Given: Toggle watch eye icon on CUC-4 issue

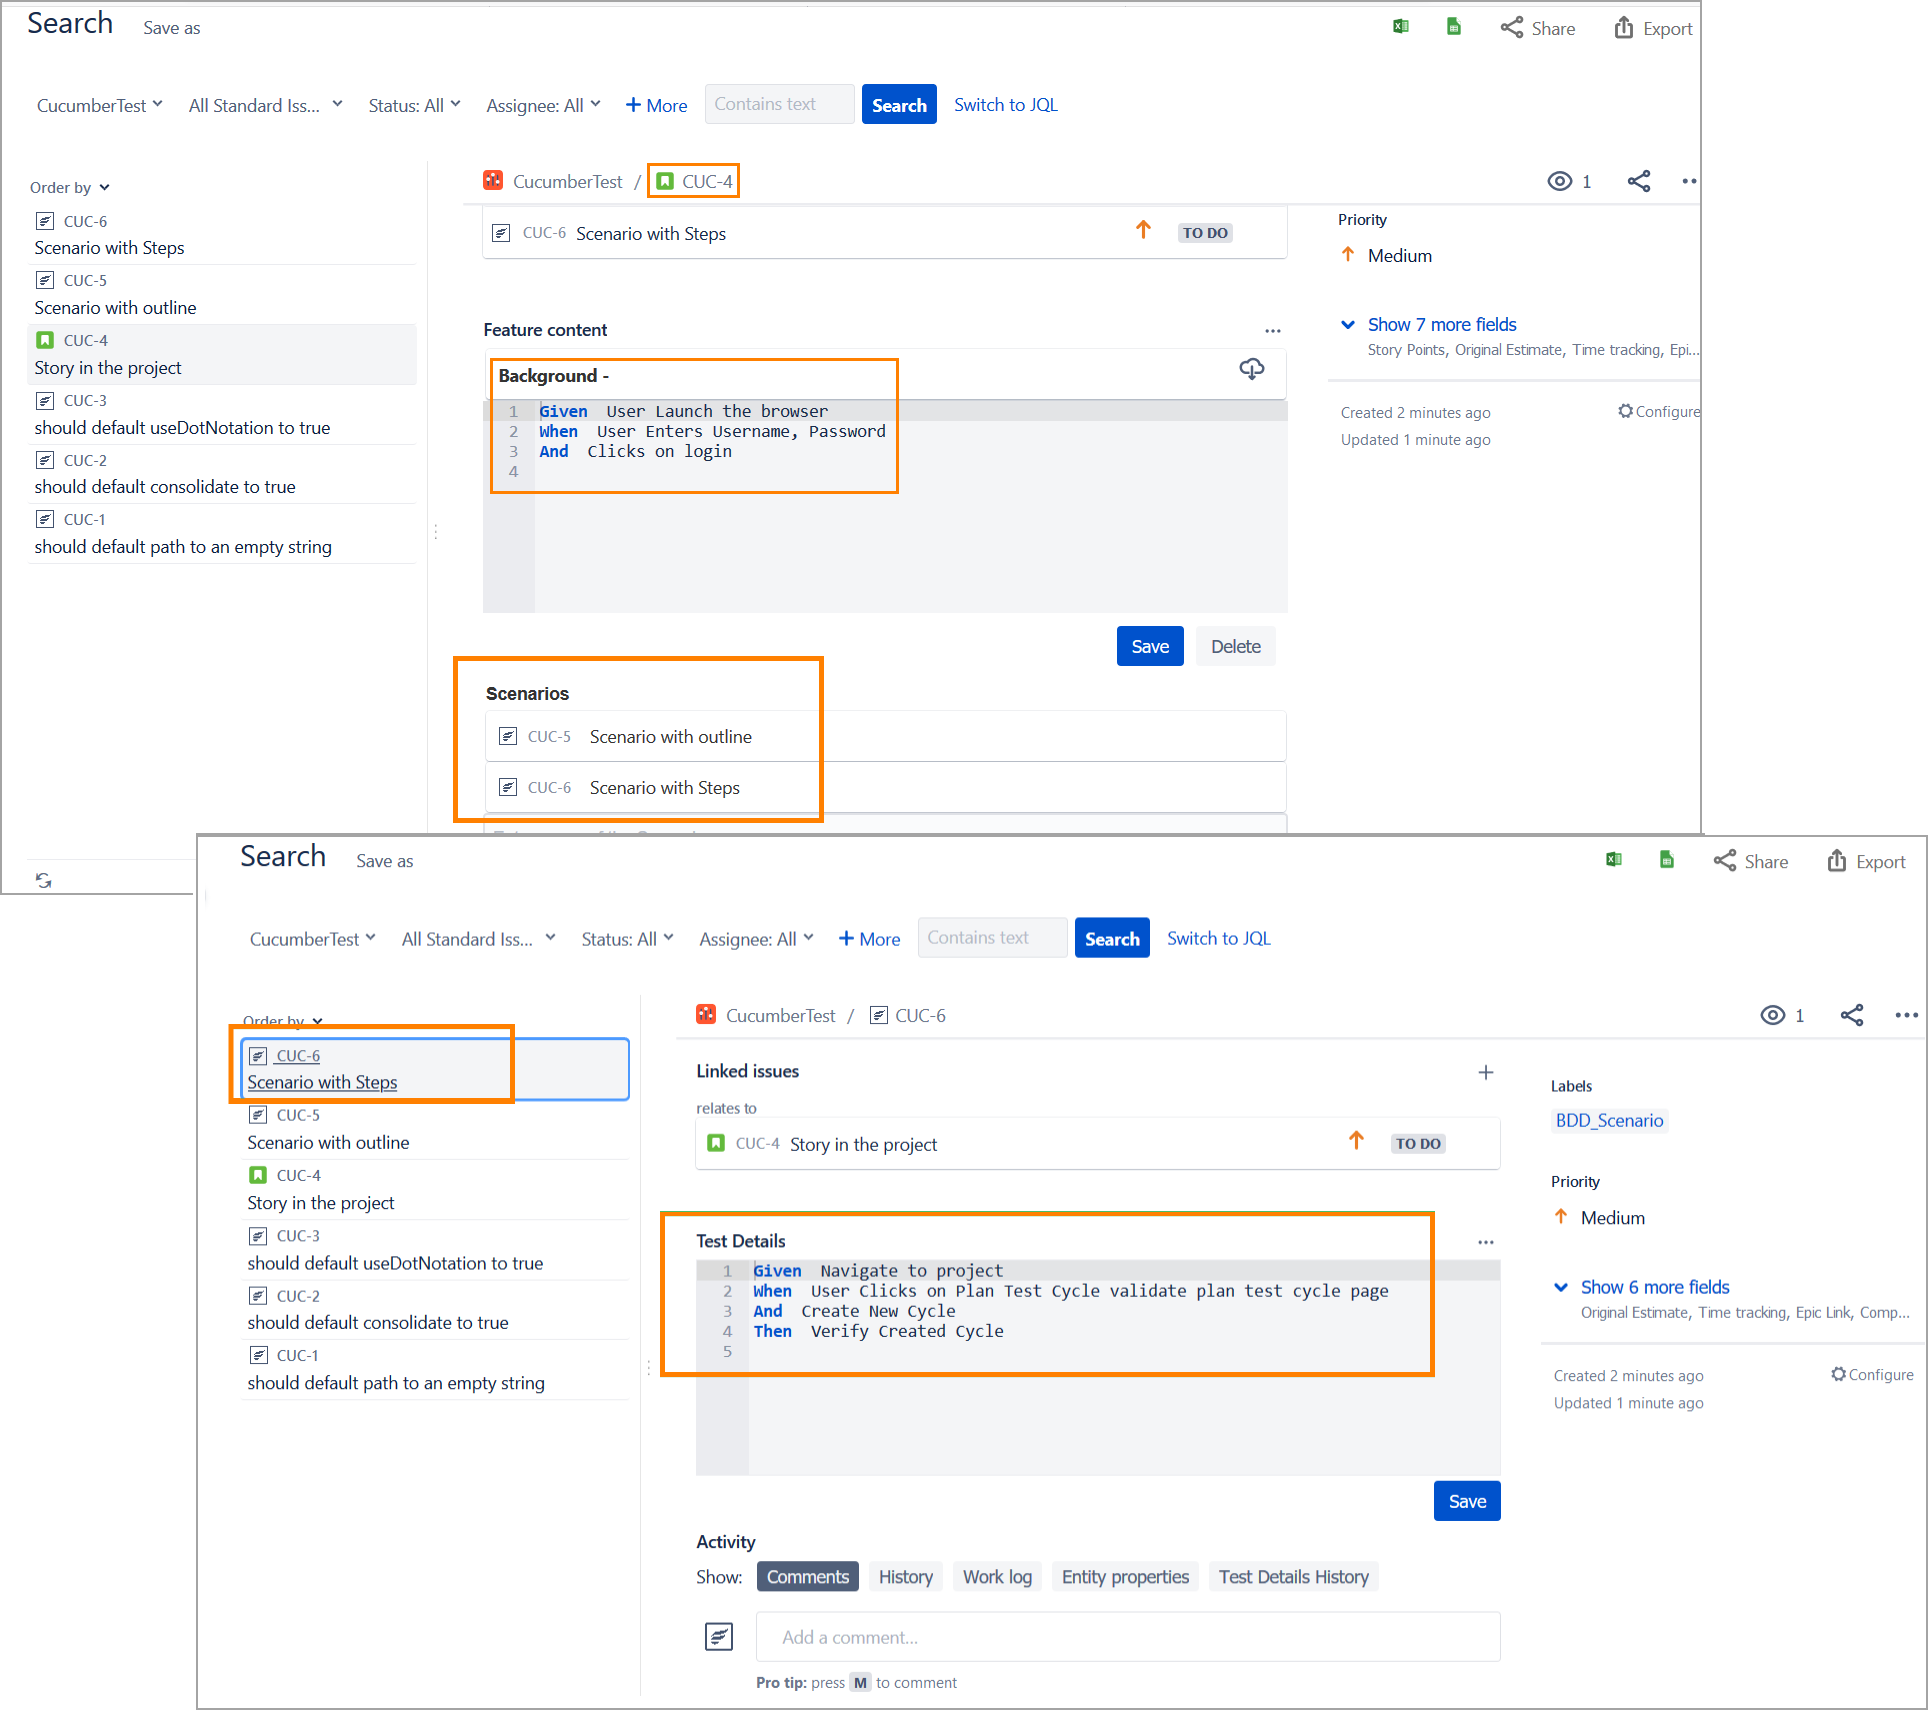Looking at the screenshot, I should (1559, 181).
